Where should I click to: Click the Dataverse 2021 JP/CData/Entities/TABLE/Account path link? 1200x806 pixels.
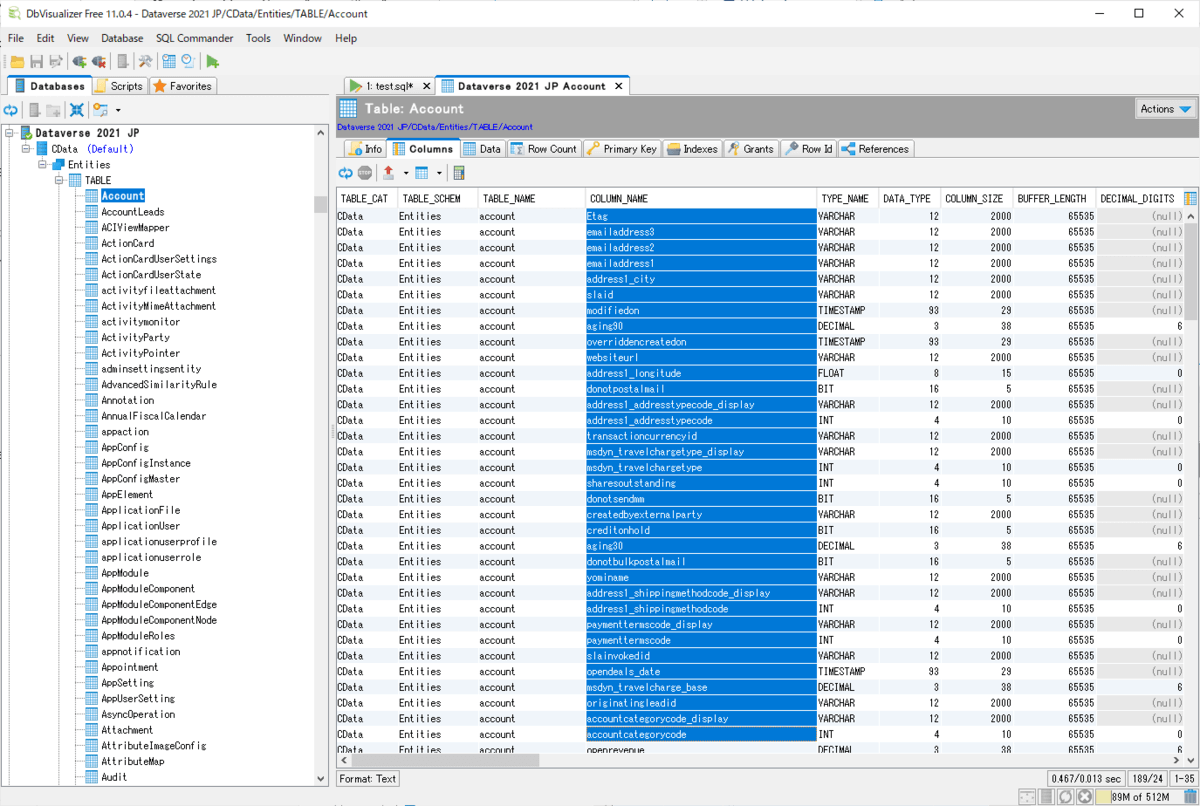coord(434,127)
